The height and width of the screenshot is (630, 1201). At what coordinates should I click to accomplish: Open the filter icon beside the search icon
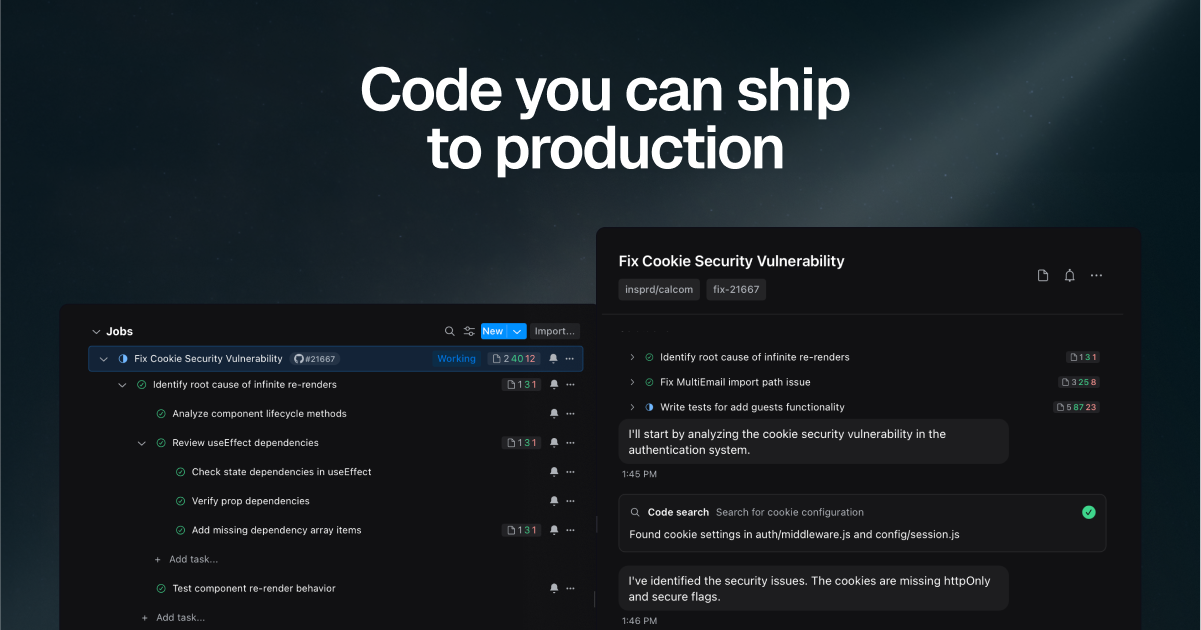(469, 331)
